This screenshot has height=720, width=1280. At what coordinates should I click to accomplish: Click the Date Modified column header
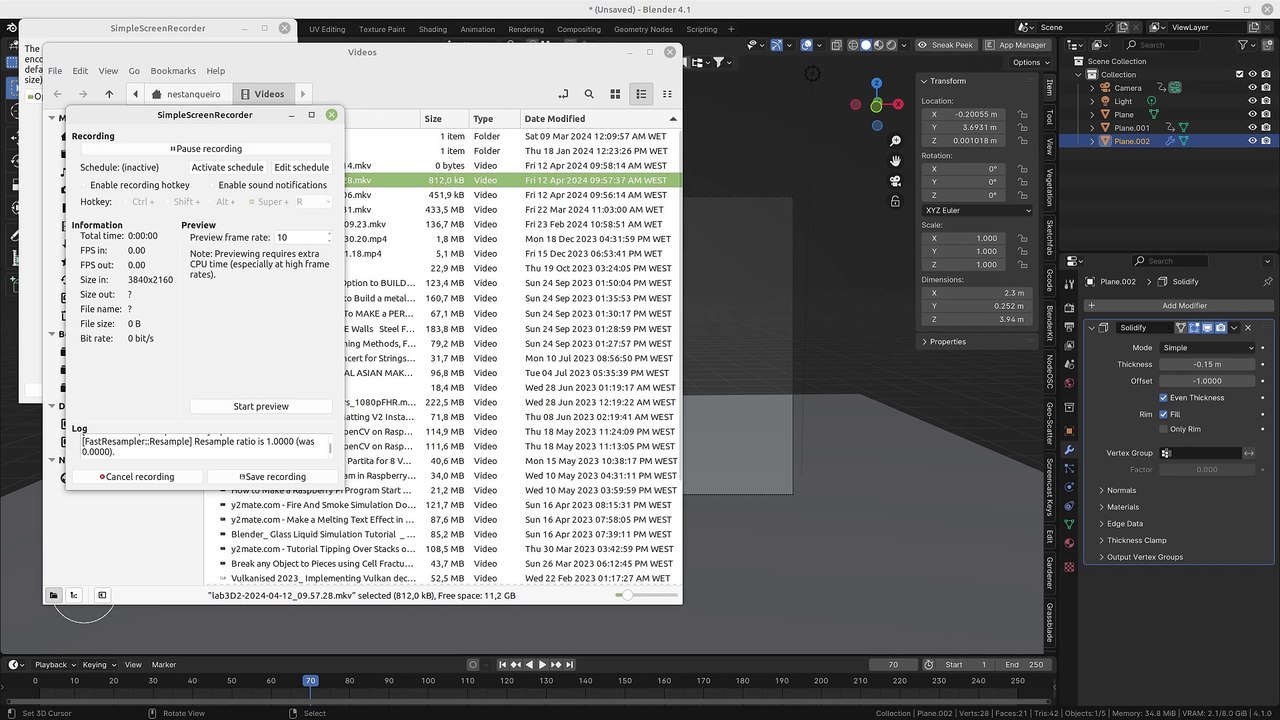click(x=600, y=119)
